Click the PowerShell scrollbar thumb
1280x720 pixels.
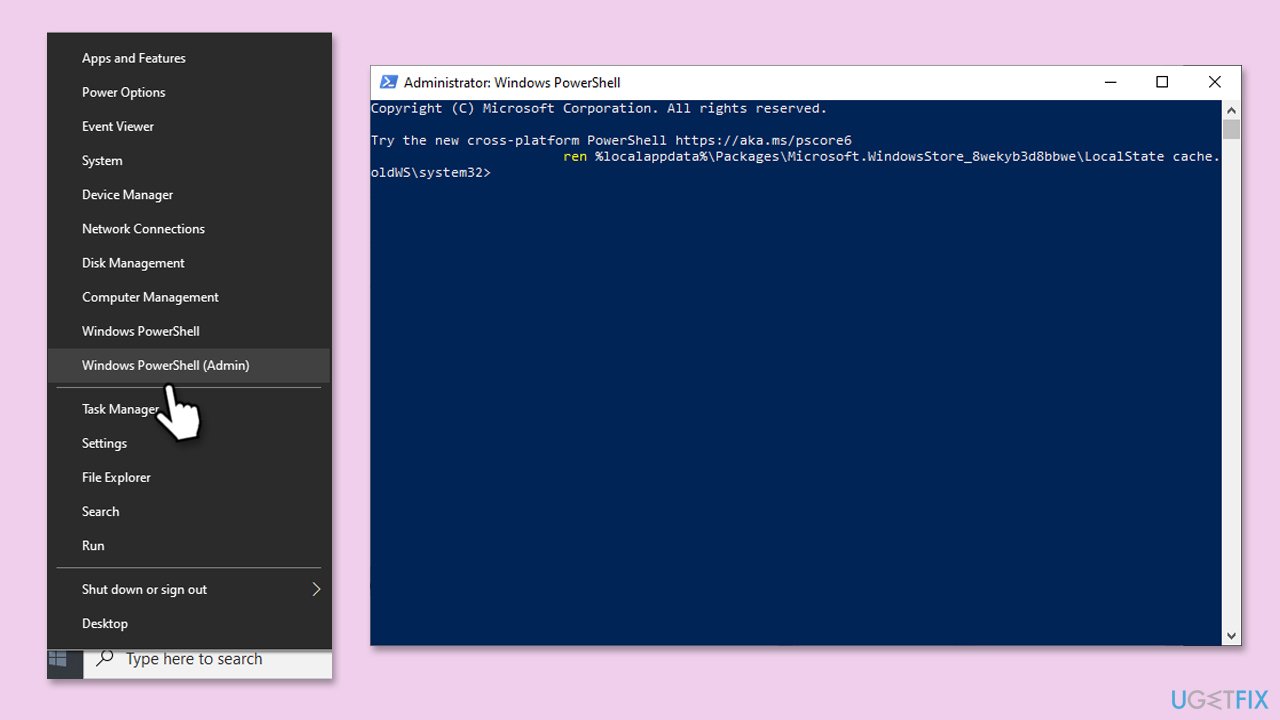pyautogui.click(x=1232, y=129)
